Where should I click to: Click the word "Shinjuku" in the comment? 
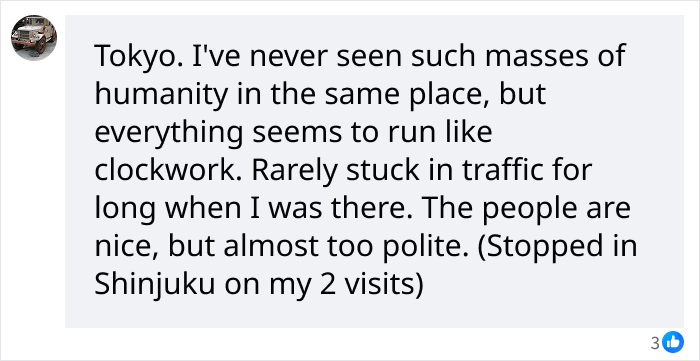pyautogui.click(x=155, y=286)
